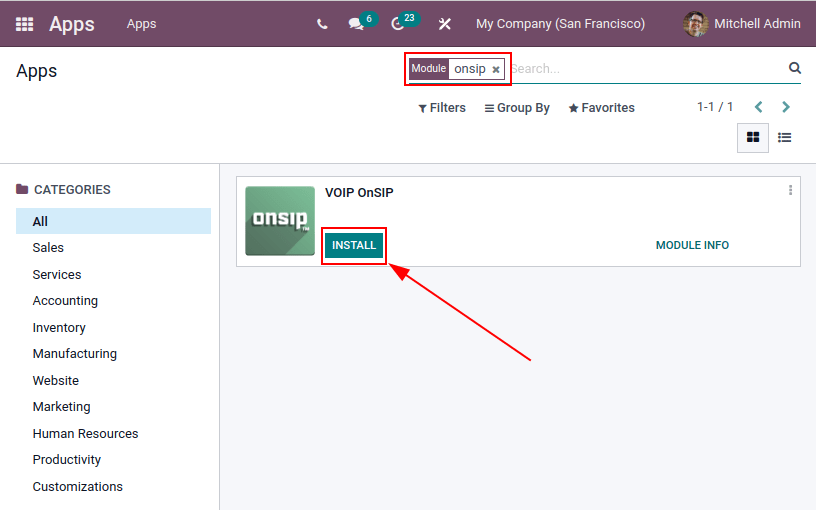Open the Favorites dropdown

pos(601,108)
